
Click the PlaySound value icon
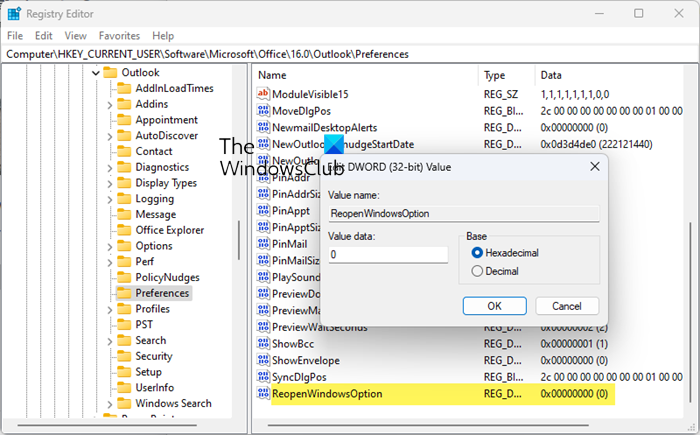[x=263, y=277]
